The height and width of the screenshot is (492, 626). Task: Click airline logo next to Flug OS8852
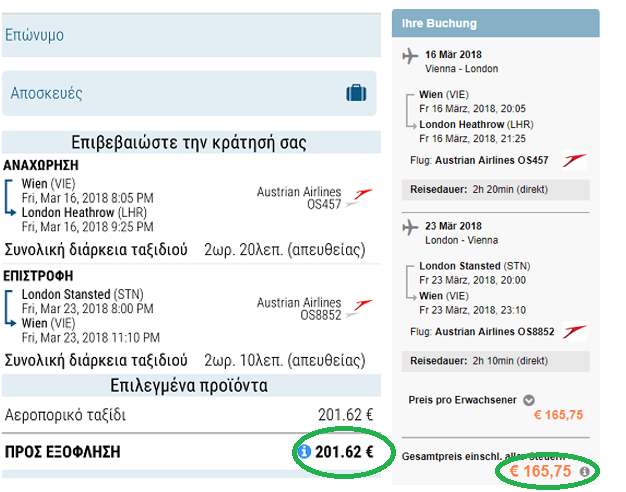coord(574,331)
